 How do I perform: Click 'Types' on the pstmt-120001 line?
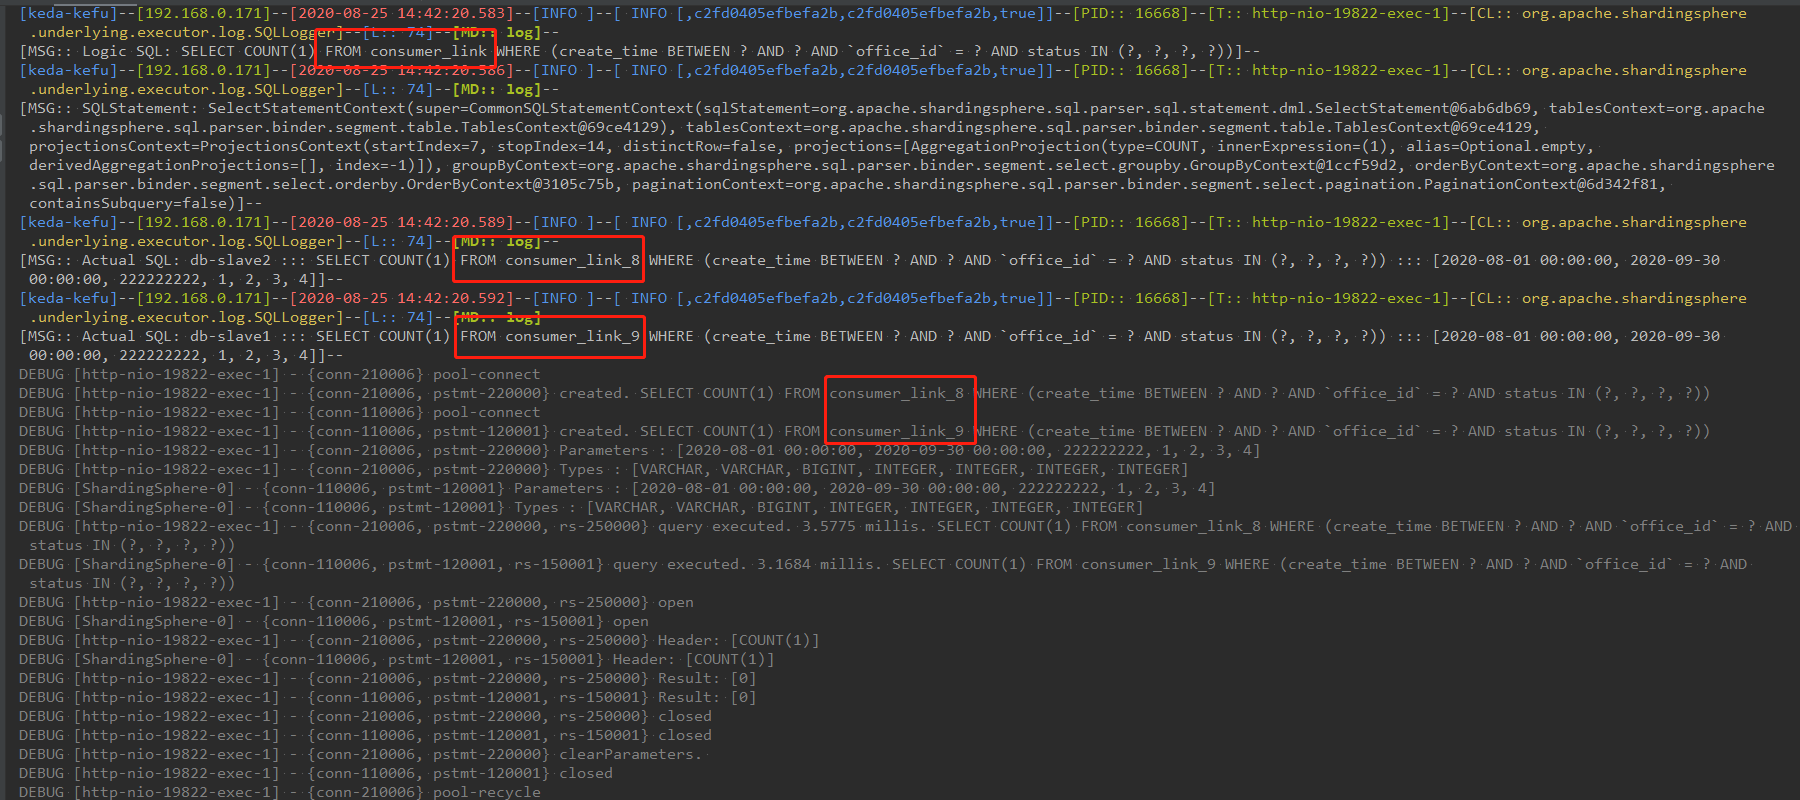click(537, 507)
